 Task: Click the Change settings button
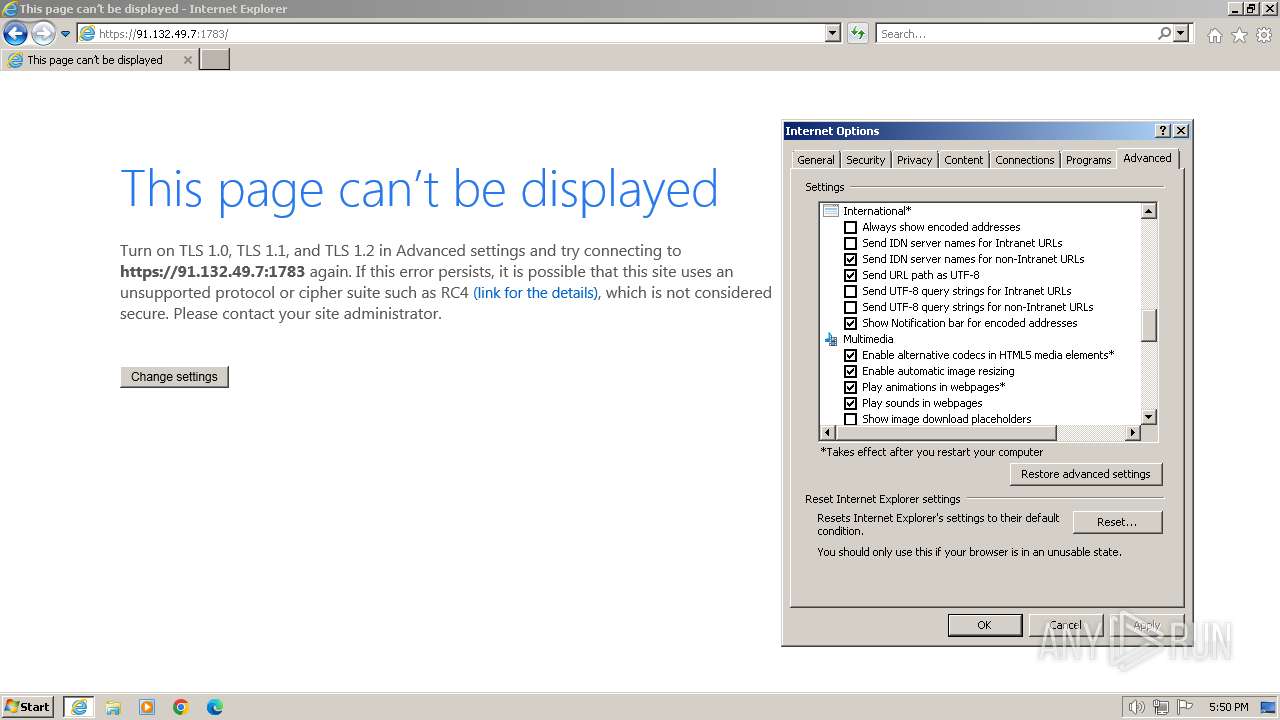click(174, 377)
